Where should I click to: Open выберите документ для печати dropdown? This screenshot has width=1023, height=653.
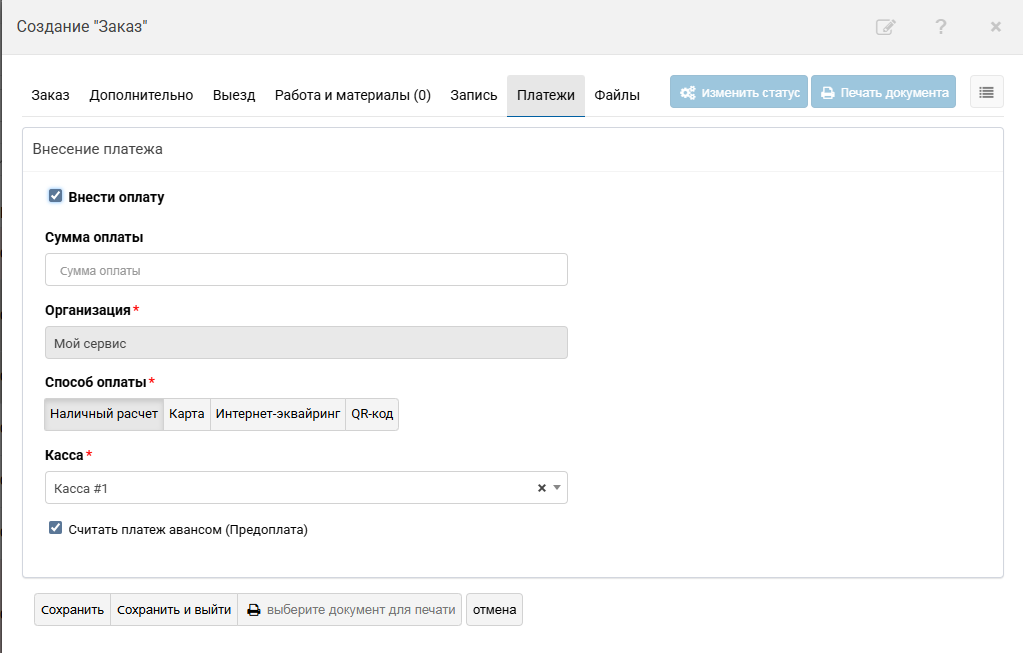click(350, 610)
